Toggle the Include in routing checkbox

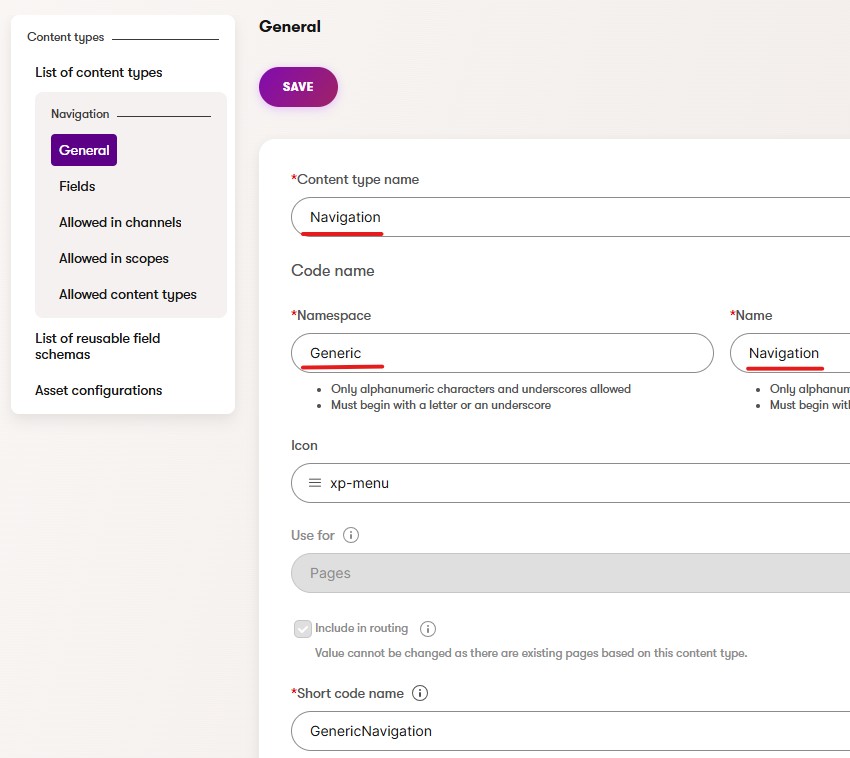(x=303, y=628)
